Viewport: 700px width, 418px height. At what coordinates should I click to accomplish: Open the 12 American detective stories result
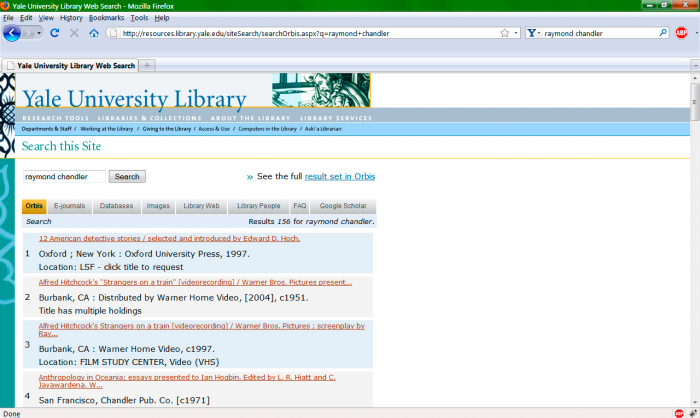(x=169, y=238)
